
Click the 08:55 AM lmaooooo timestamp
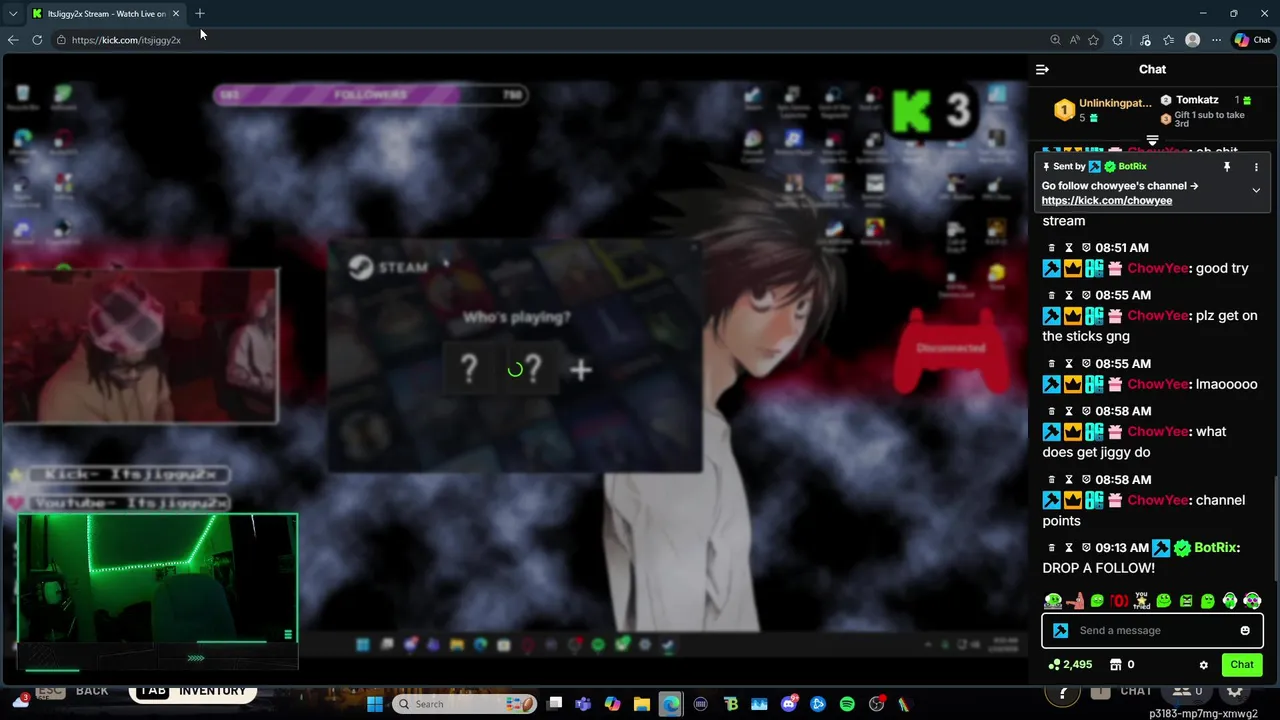(1122, 364)
